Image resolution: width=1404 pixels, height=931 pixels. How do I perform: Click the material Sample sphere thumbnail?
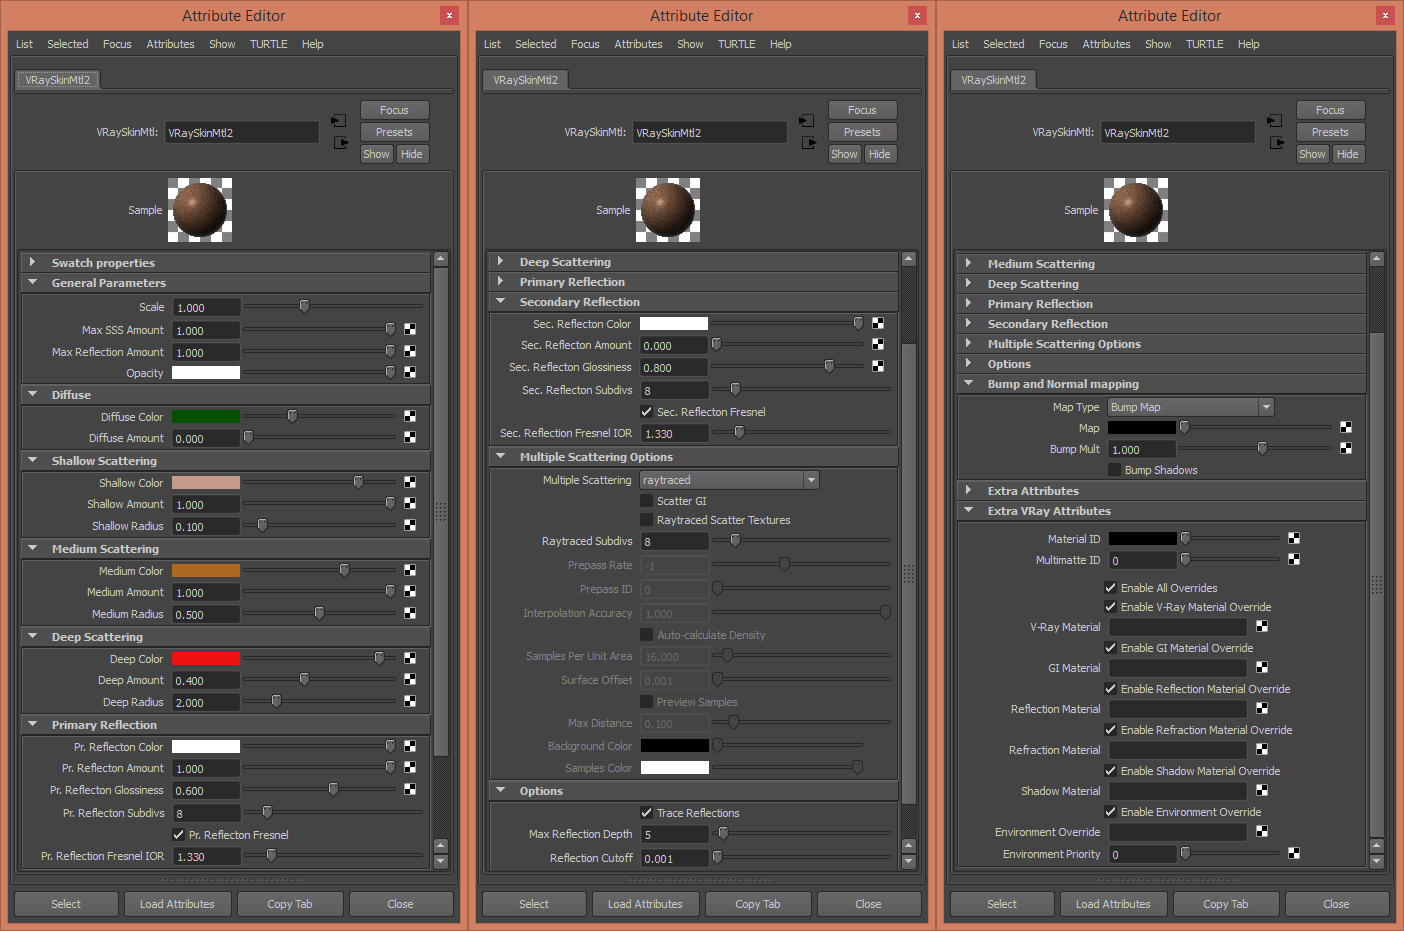[200, 209]
